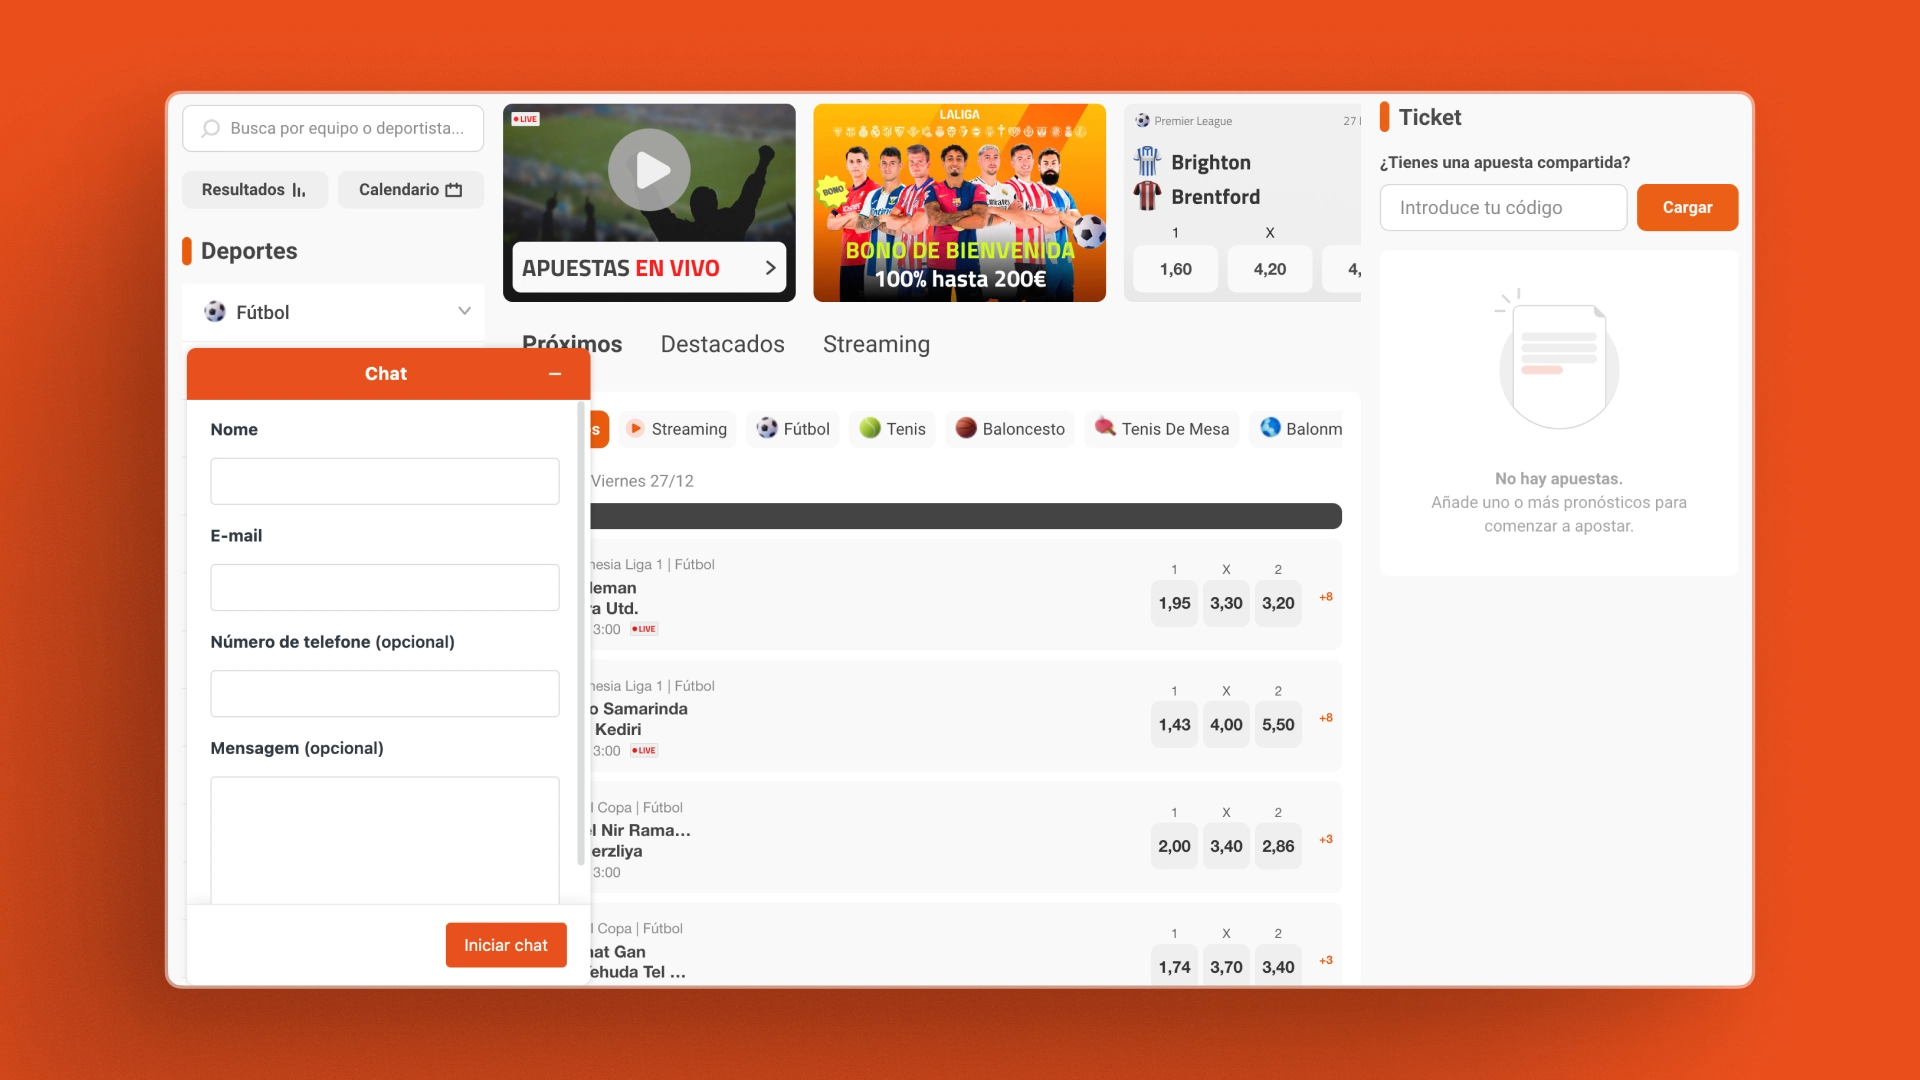This screenshot has width=1920, height=1080.
Task: Pick odds 1,60 for Brighton win
Action: (x=1175, y=269)
